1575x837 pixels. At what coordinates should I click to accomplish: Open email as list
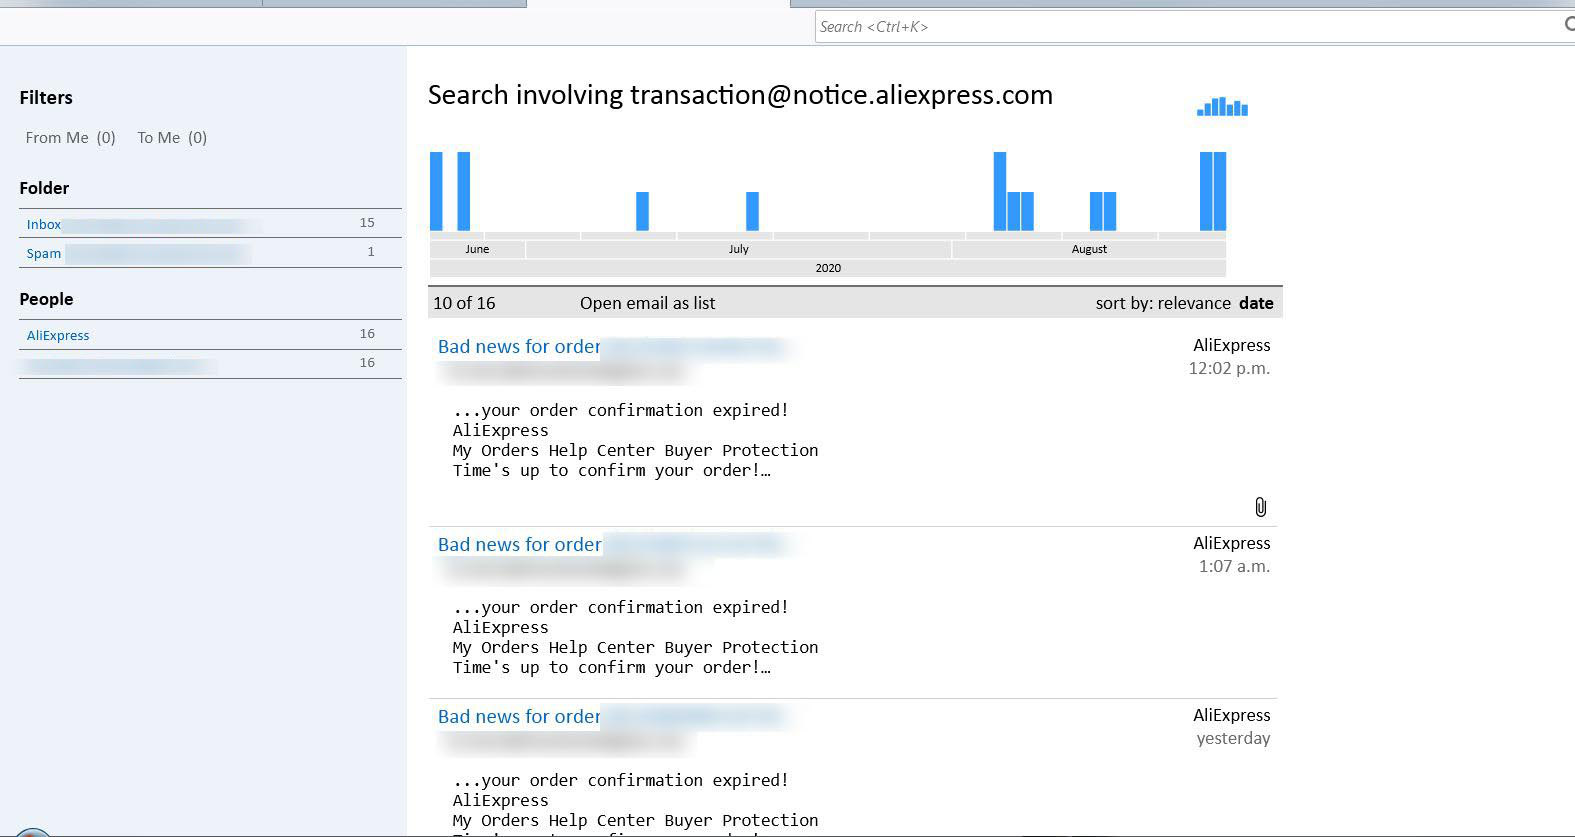point(647,303)
